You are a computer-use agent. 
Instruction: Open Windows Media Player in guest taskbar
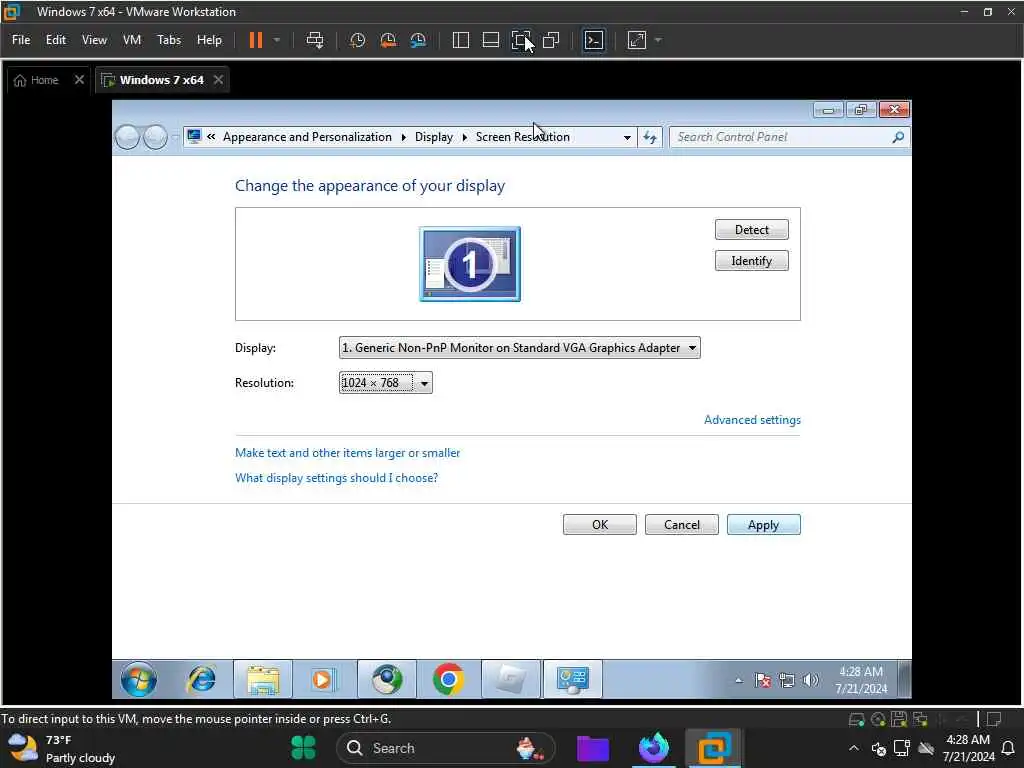tap(322, 679)
